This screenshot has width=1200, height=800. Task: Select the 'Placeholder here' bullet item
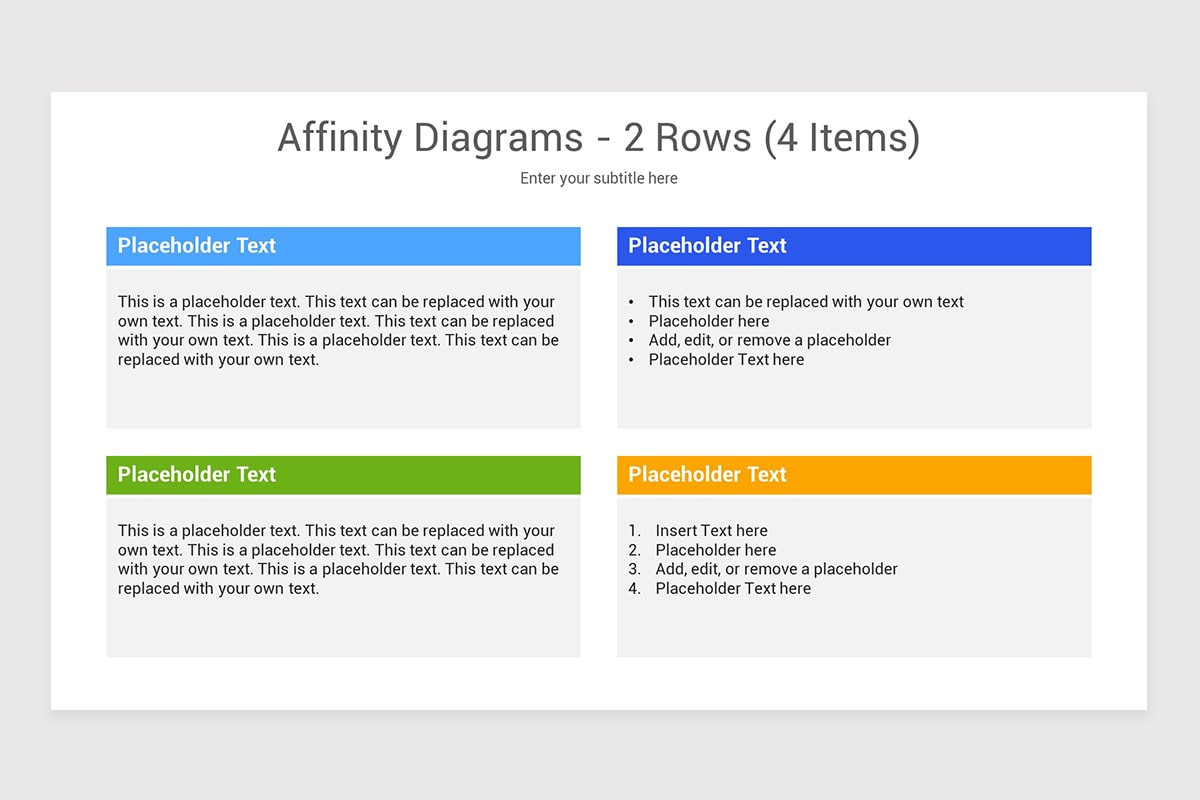pyautogui.click(x=709, y=321)
